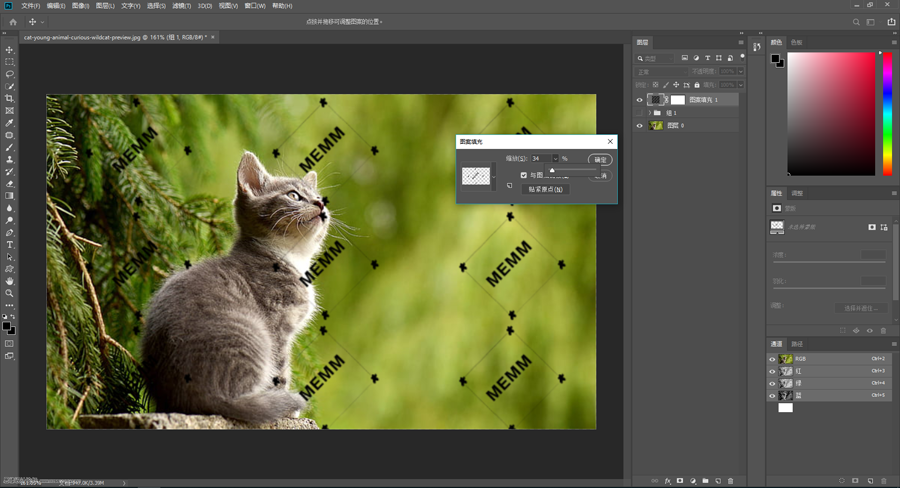Select the Type tool in the toolbar
The image size is (900, 488).
[10, 245]
